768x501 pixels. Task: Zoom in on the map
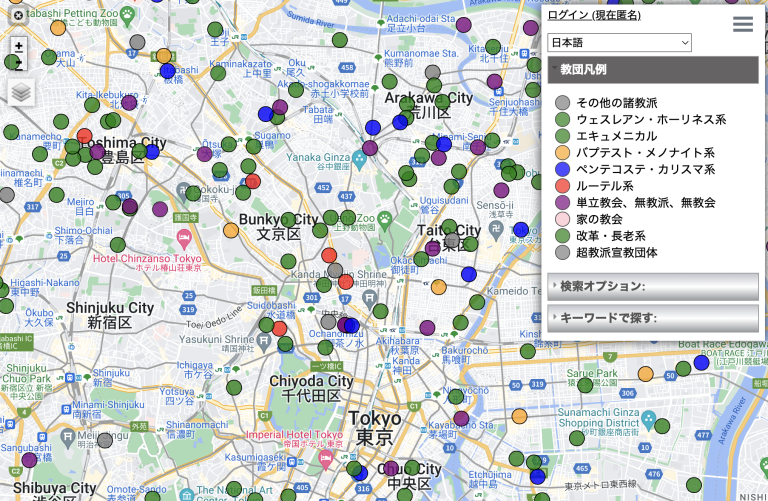[x=18, y=46]
